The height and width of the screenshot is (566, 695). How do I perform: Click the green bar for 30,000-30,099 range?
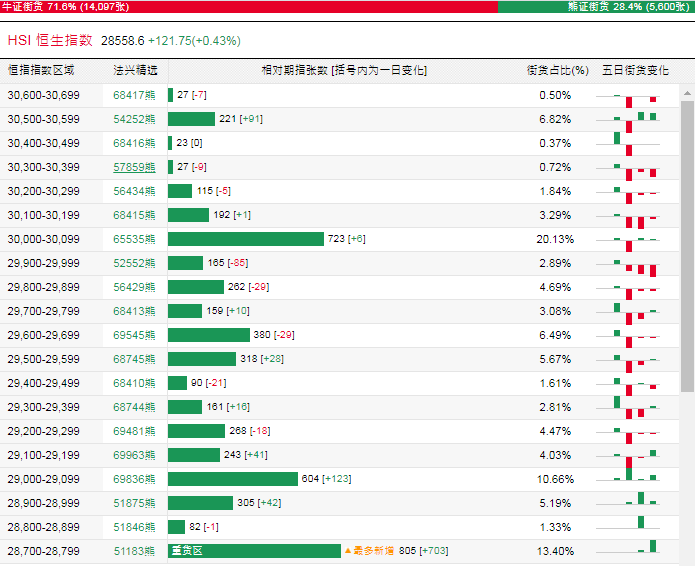[x=246, y=239]
